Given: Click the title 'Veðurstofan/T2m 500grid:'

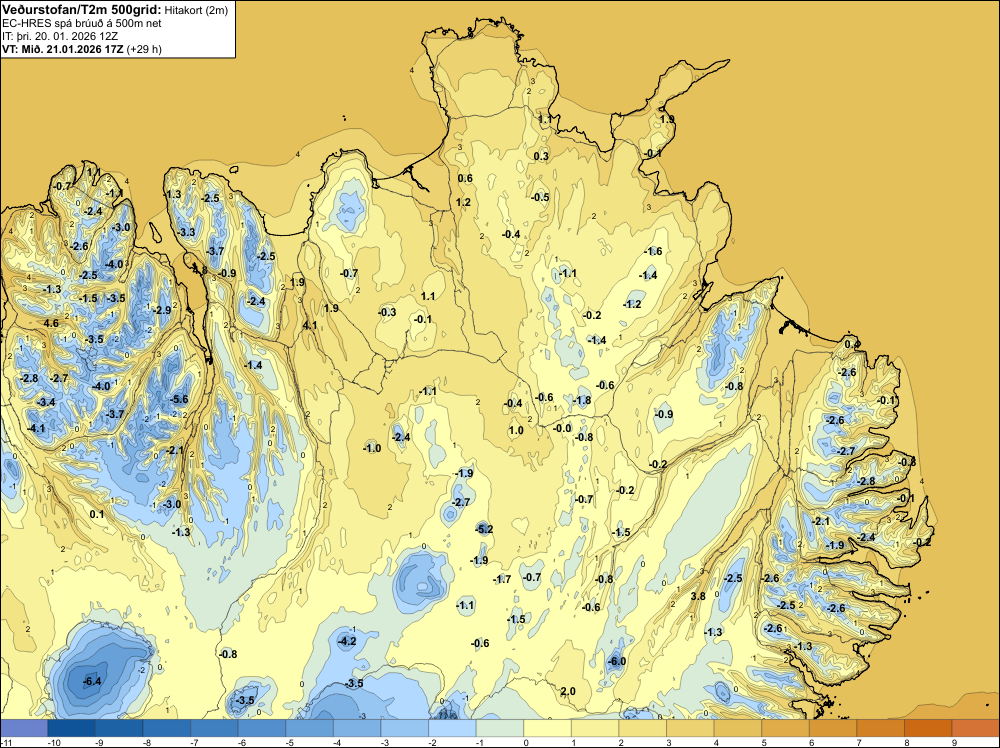Looking at the screenshot, I should [82, 10].
